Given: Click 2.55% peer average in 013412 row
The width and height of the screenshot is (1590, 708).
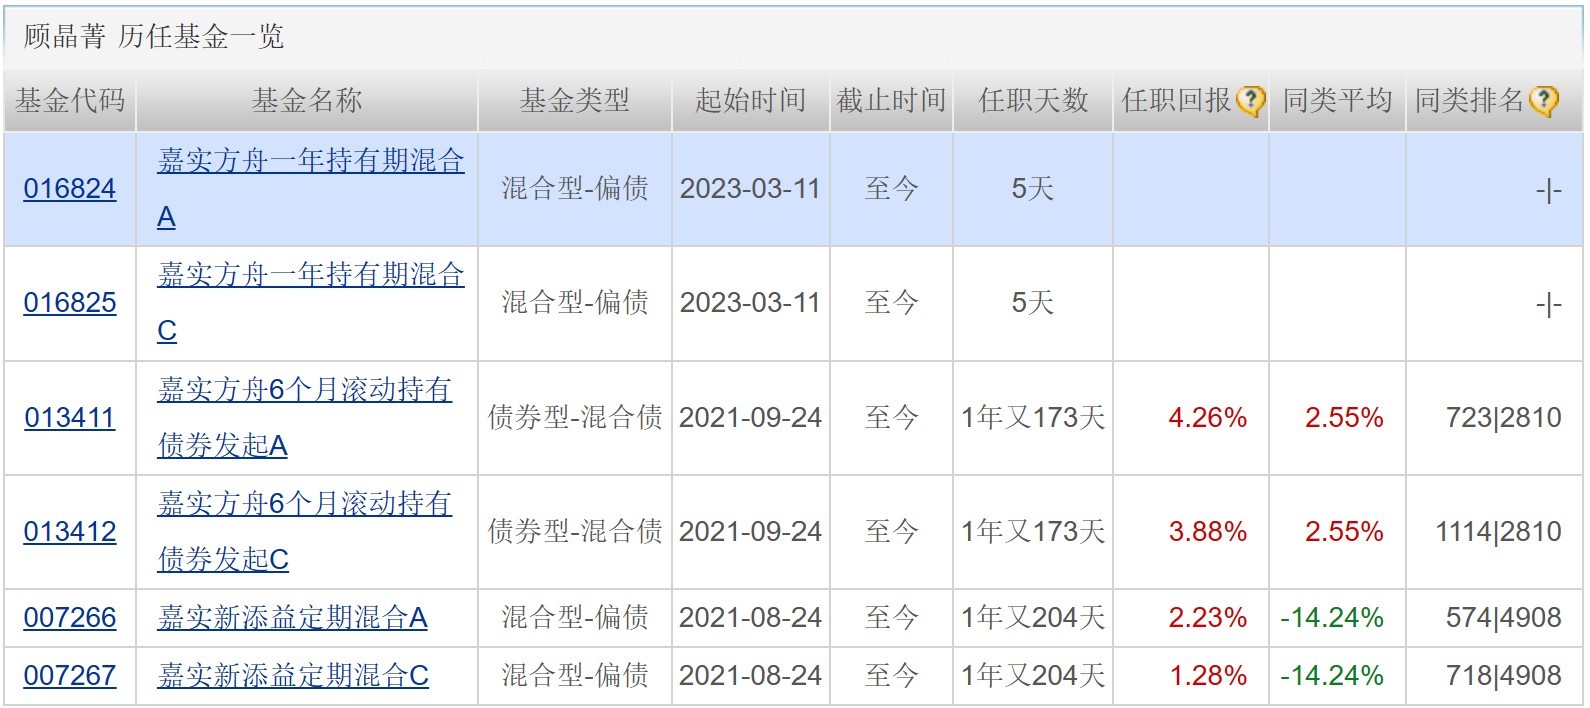Looking at the screenshot, I should coord(1344,532).
